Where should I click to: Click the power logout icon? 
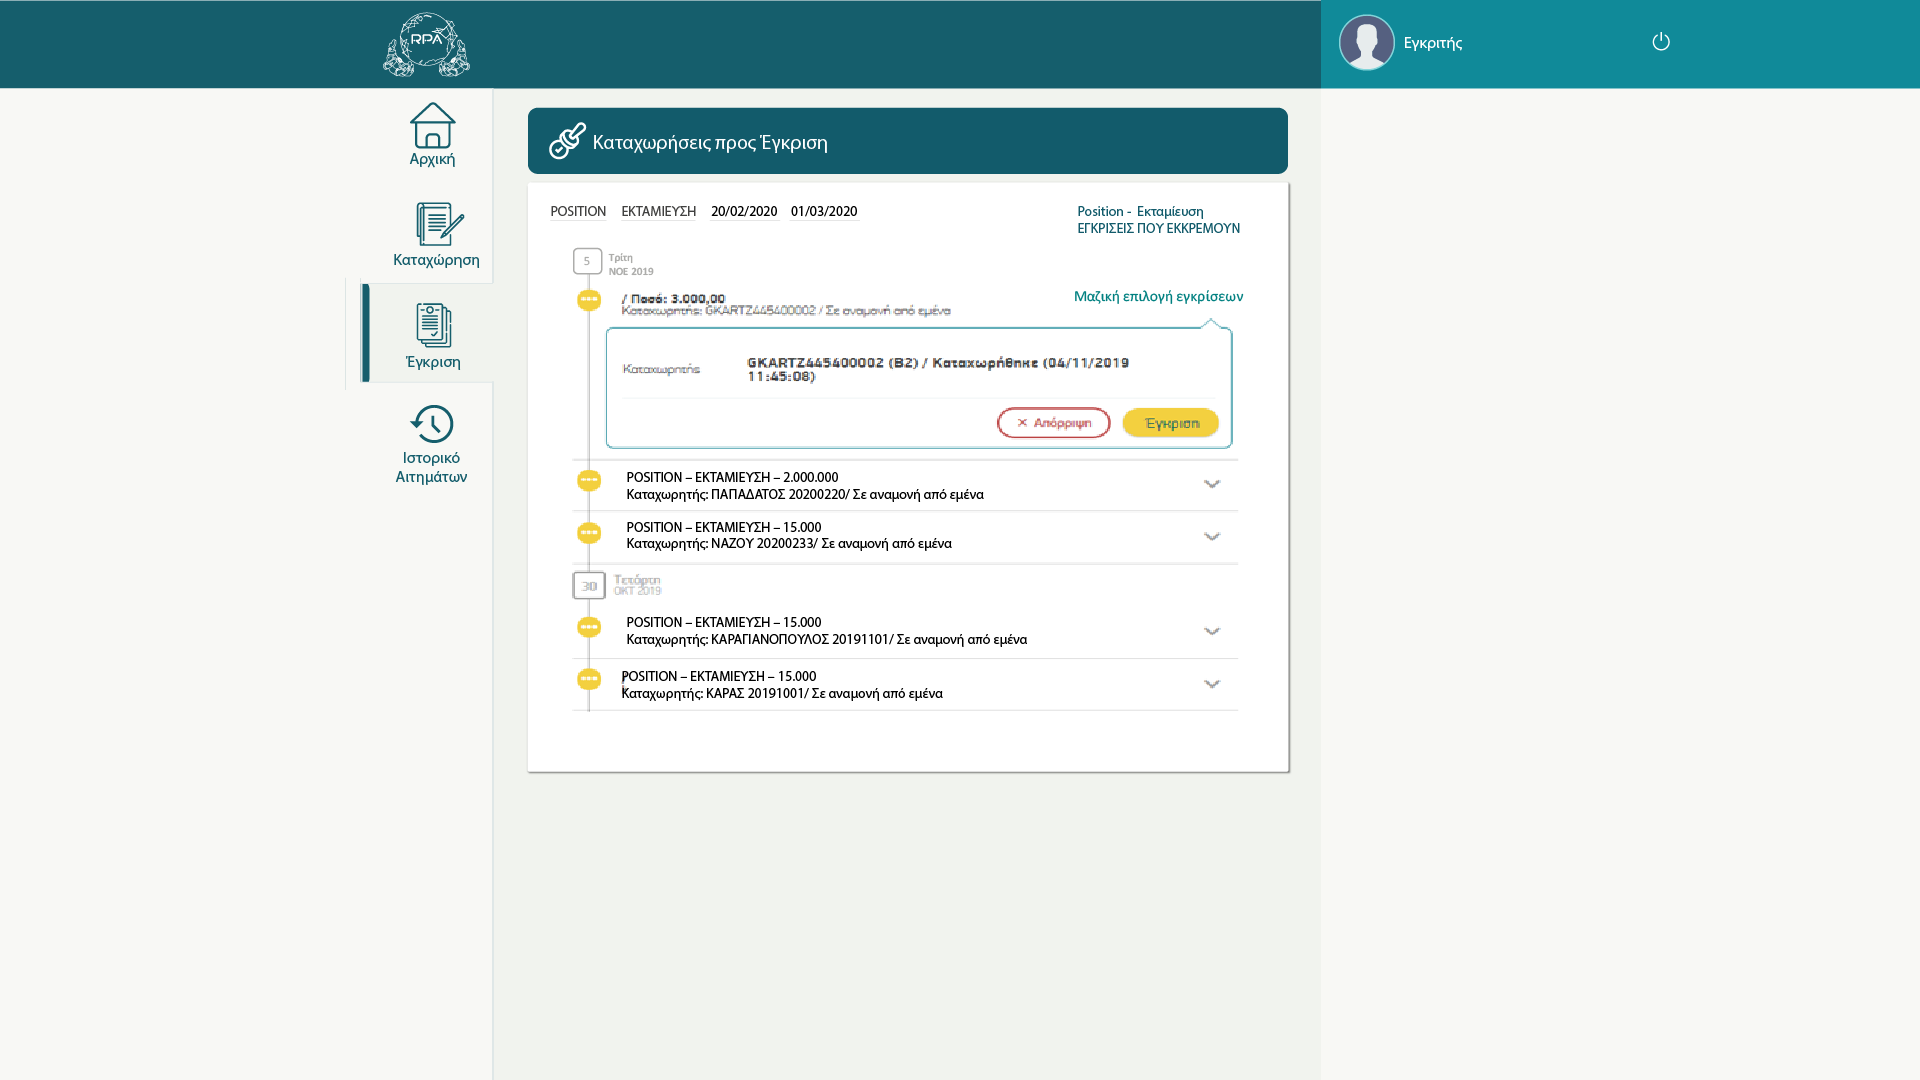pyautogui.click(x=1661, y=42)
